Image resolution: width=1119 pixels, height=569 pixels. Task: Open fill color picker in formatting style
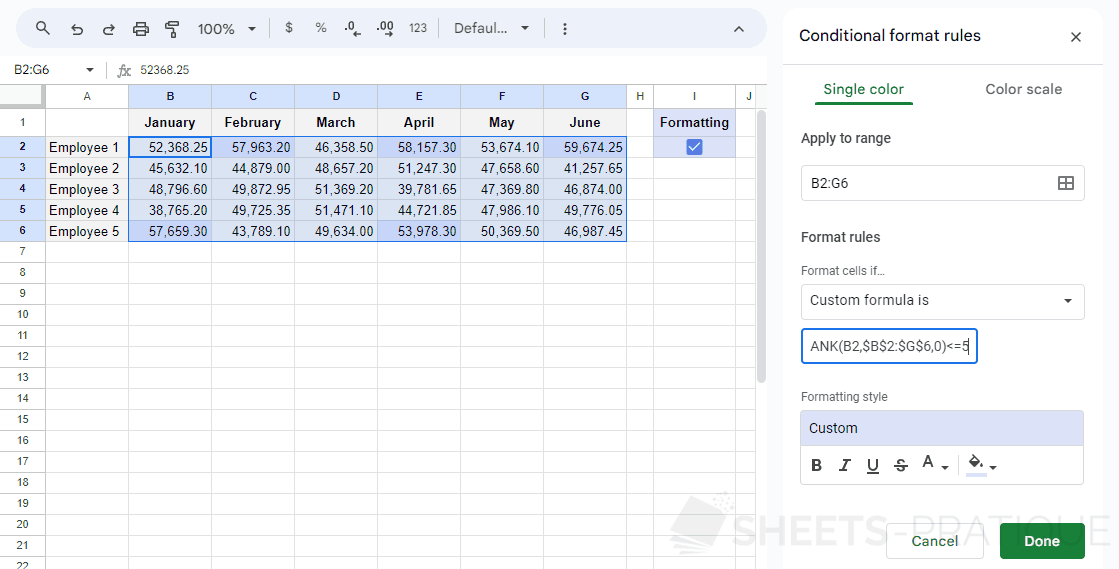(981, 464)
